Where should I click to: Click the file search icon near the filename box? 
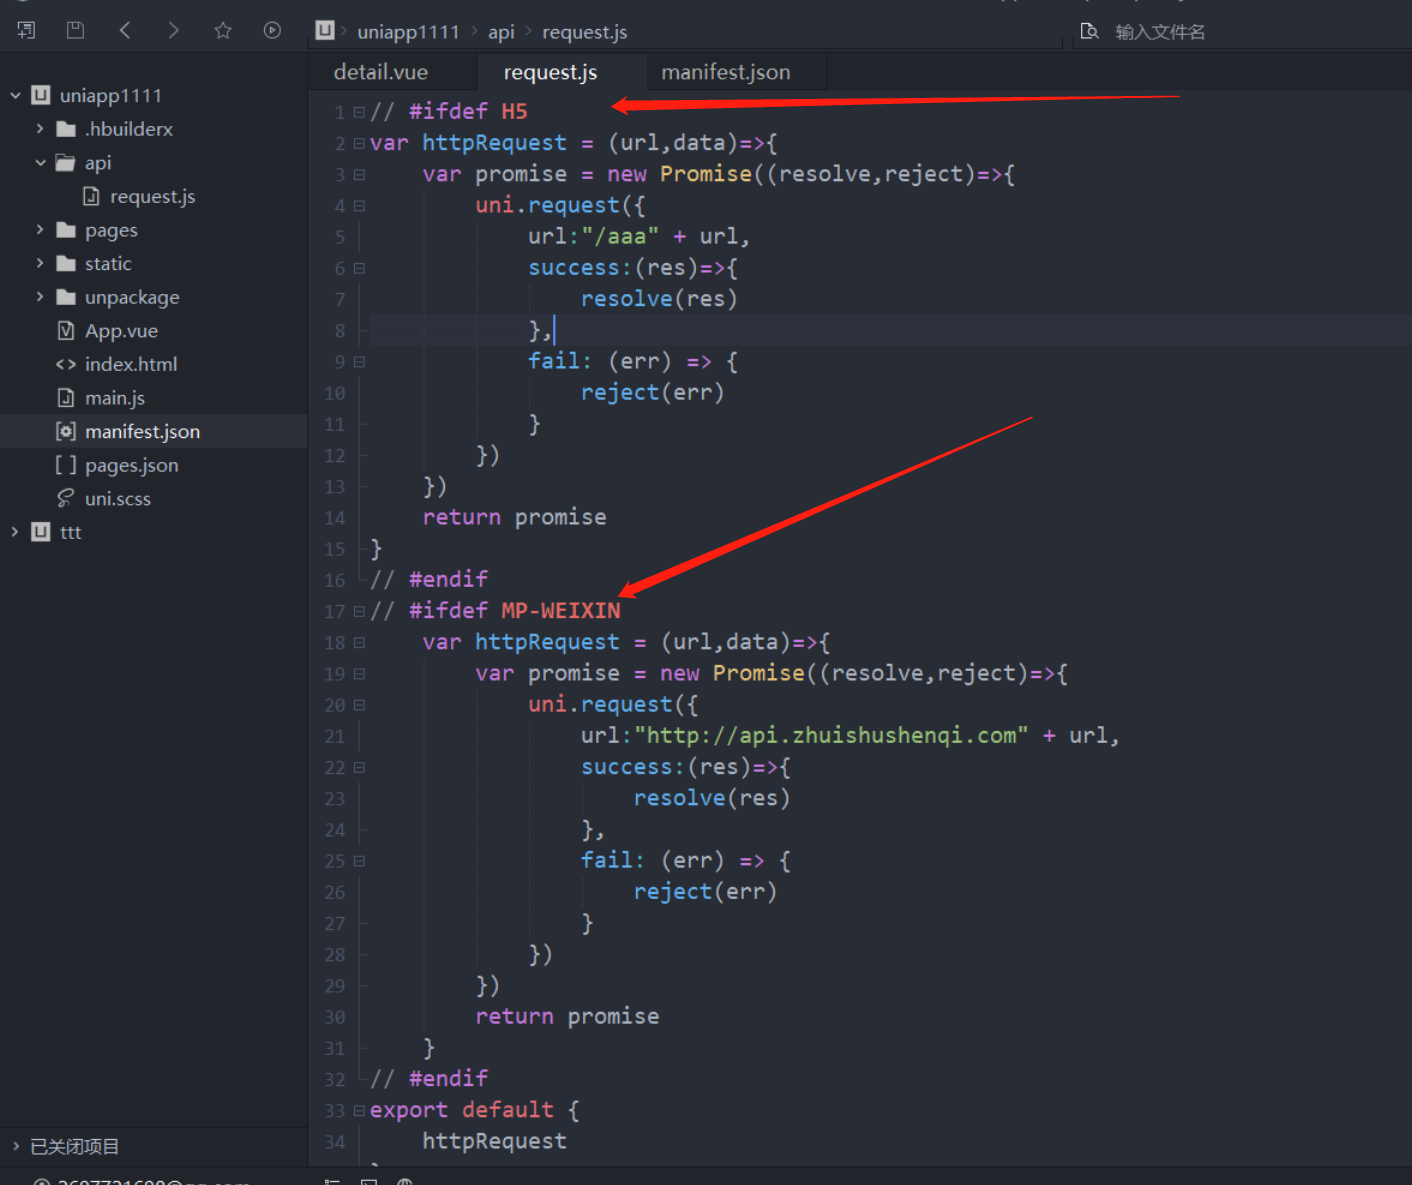(x=1090, y=31)
